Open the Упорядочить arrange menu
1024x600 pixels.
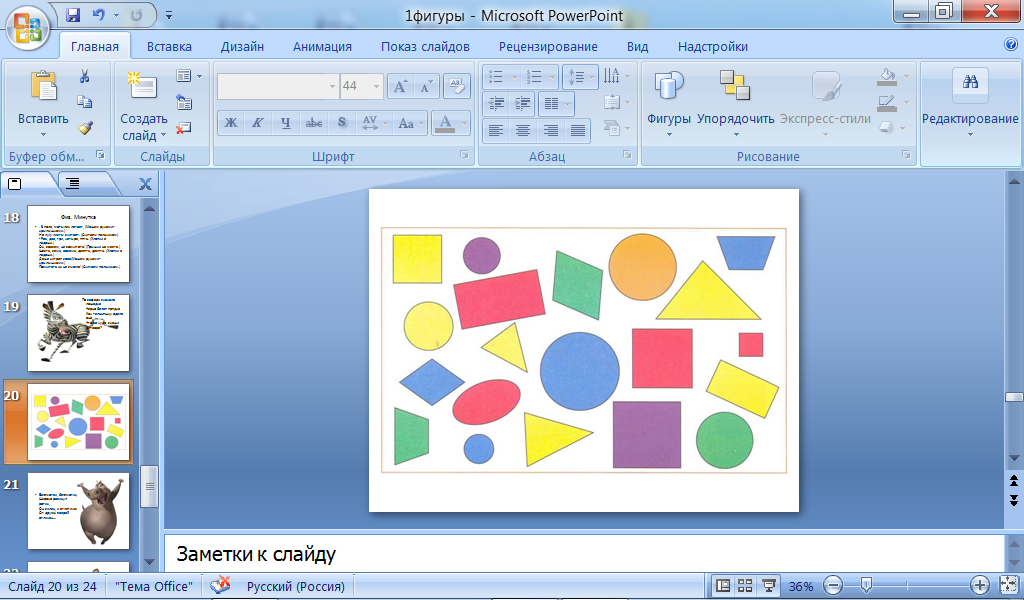point(735,103)
